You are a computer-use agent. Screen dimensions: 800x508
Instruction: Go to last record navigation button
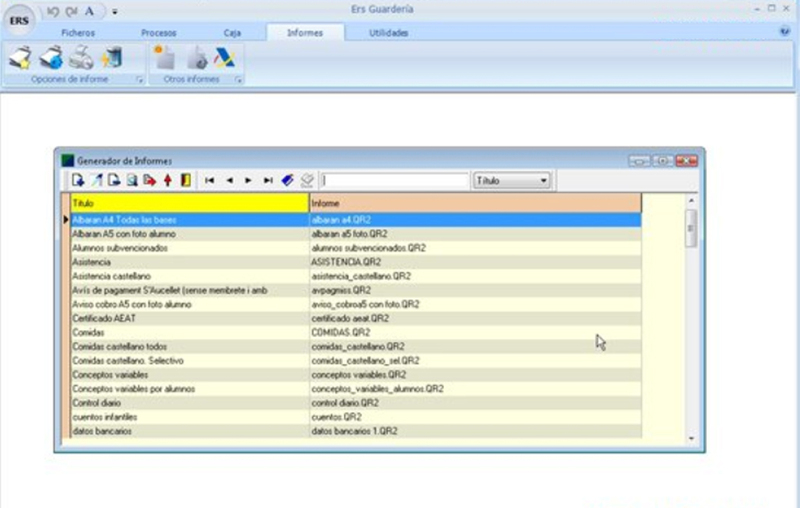[x=268, y=180]
